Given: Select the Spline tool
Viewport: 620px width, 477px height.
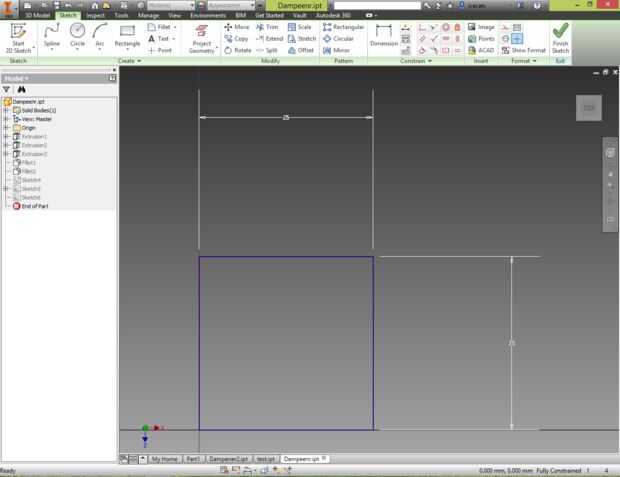Looking at the screenshot, I should click(52, 36).
